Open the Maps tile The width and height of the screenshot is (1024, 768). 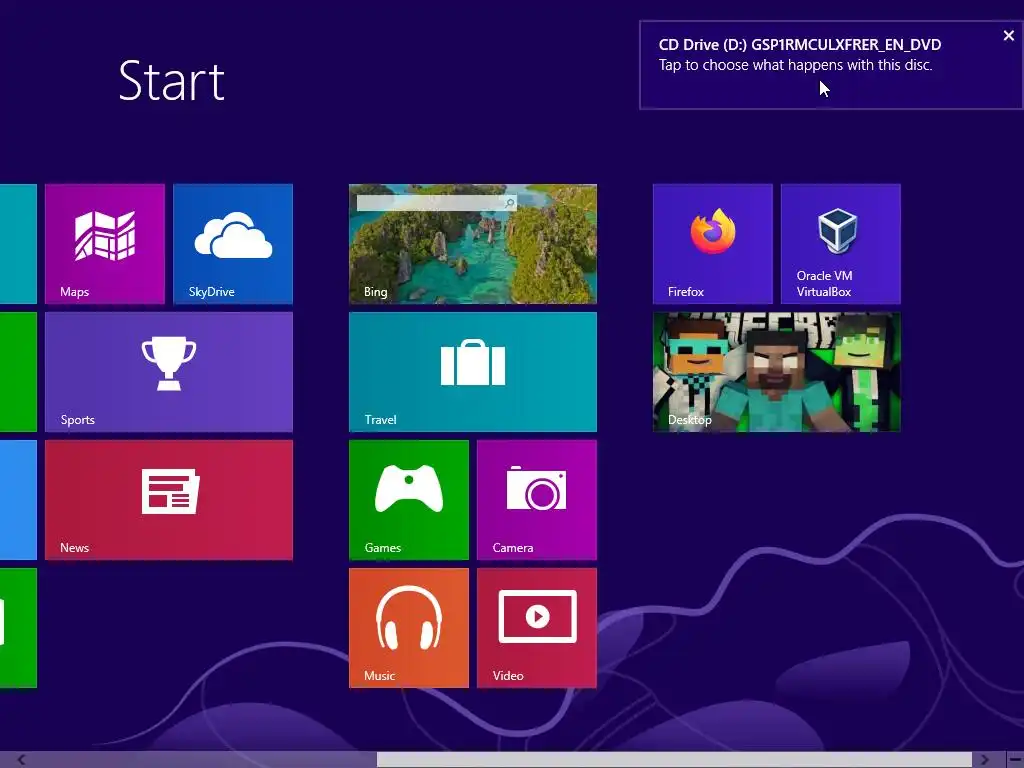[104, 244]
